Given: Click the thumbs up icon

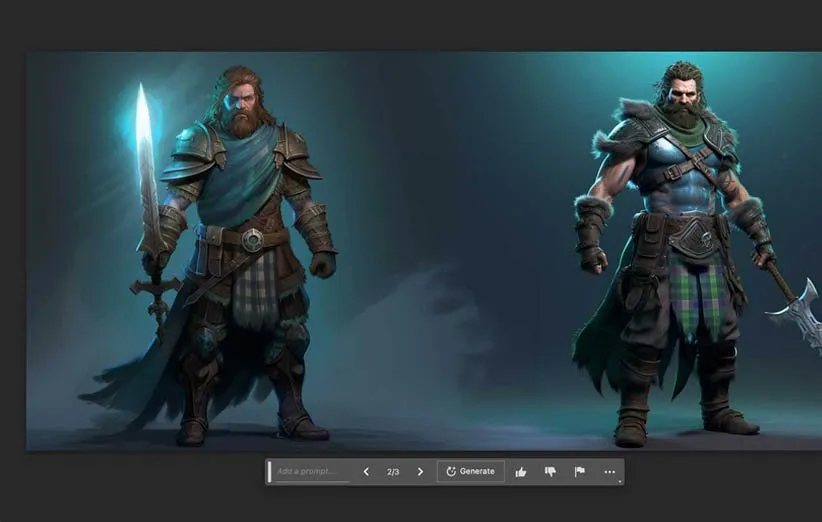Looking at the screenshot, I should tap(521, 472).
